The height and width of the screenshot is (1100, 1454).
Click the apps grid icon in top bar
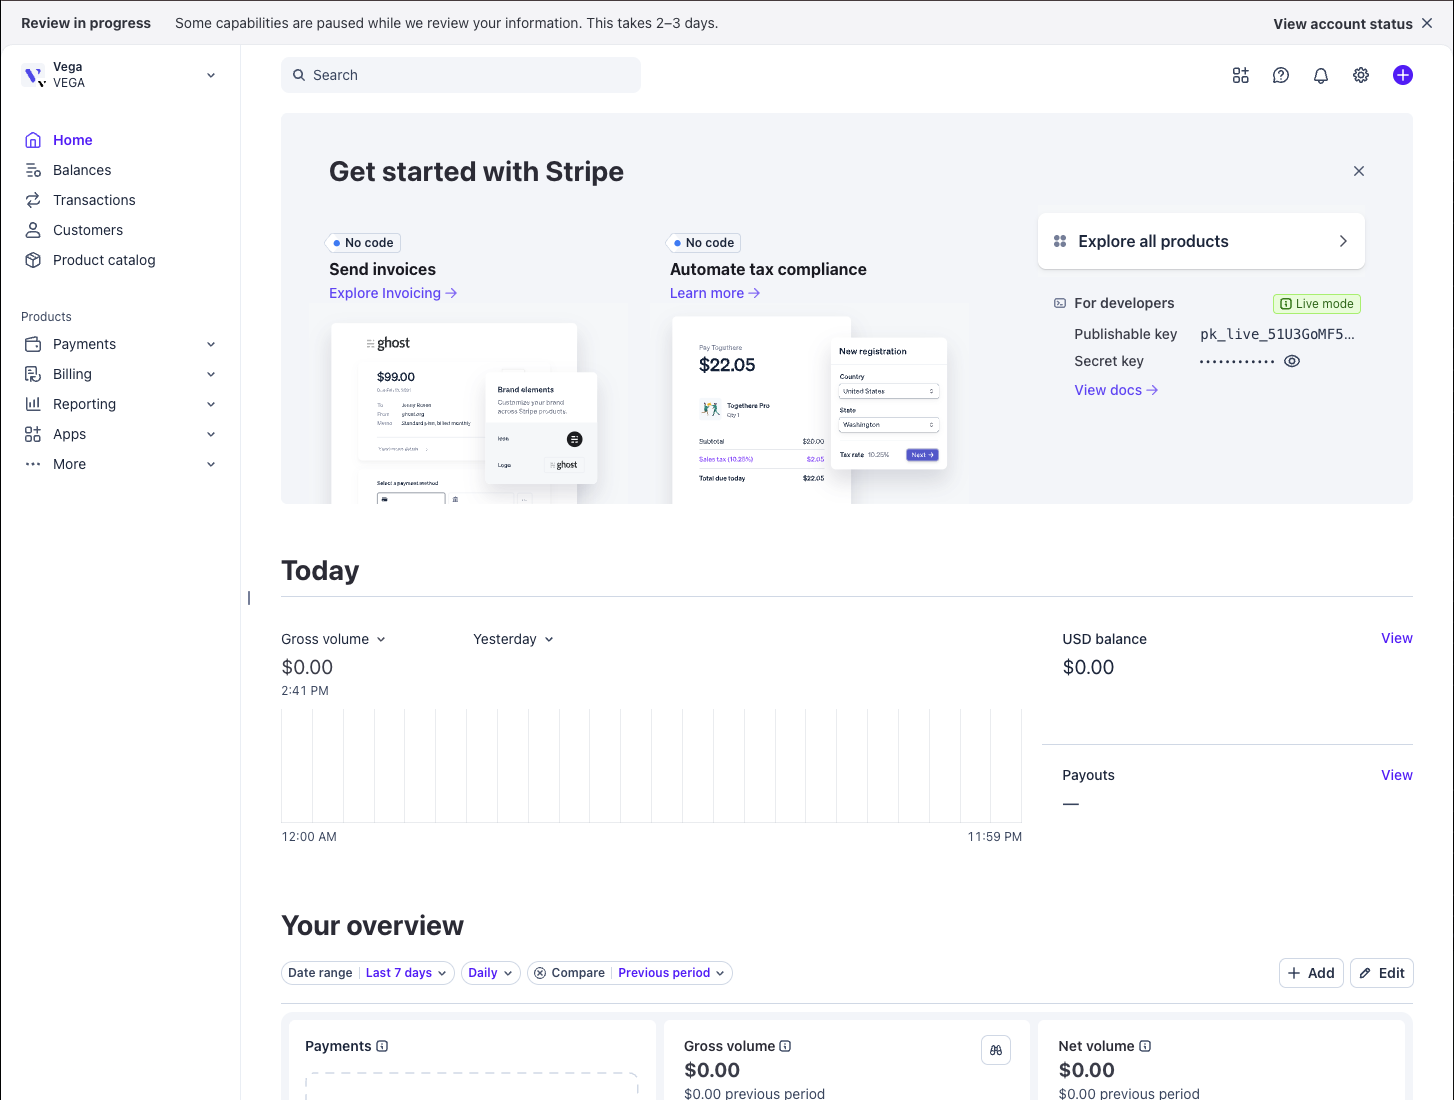[x=1241, y=75]
